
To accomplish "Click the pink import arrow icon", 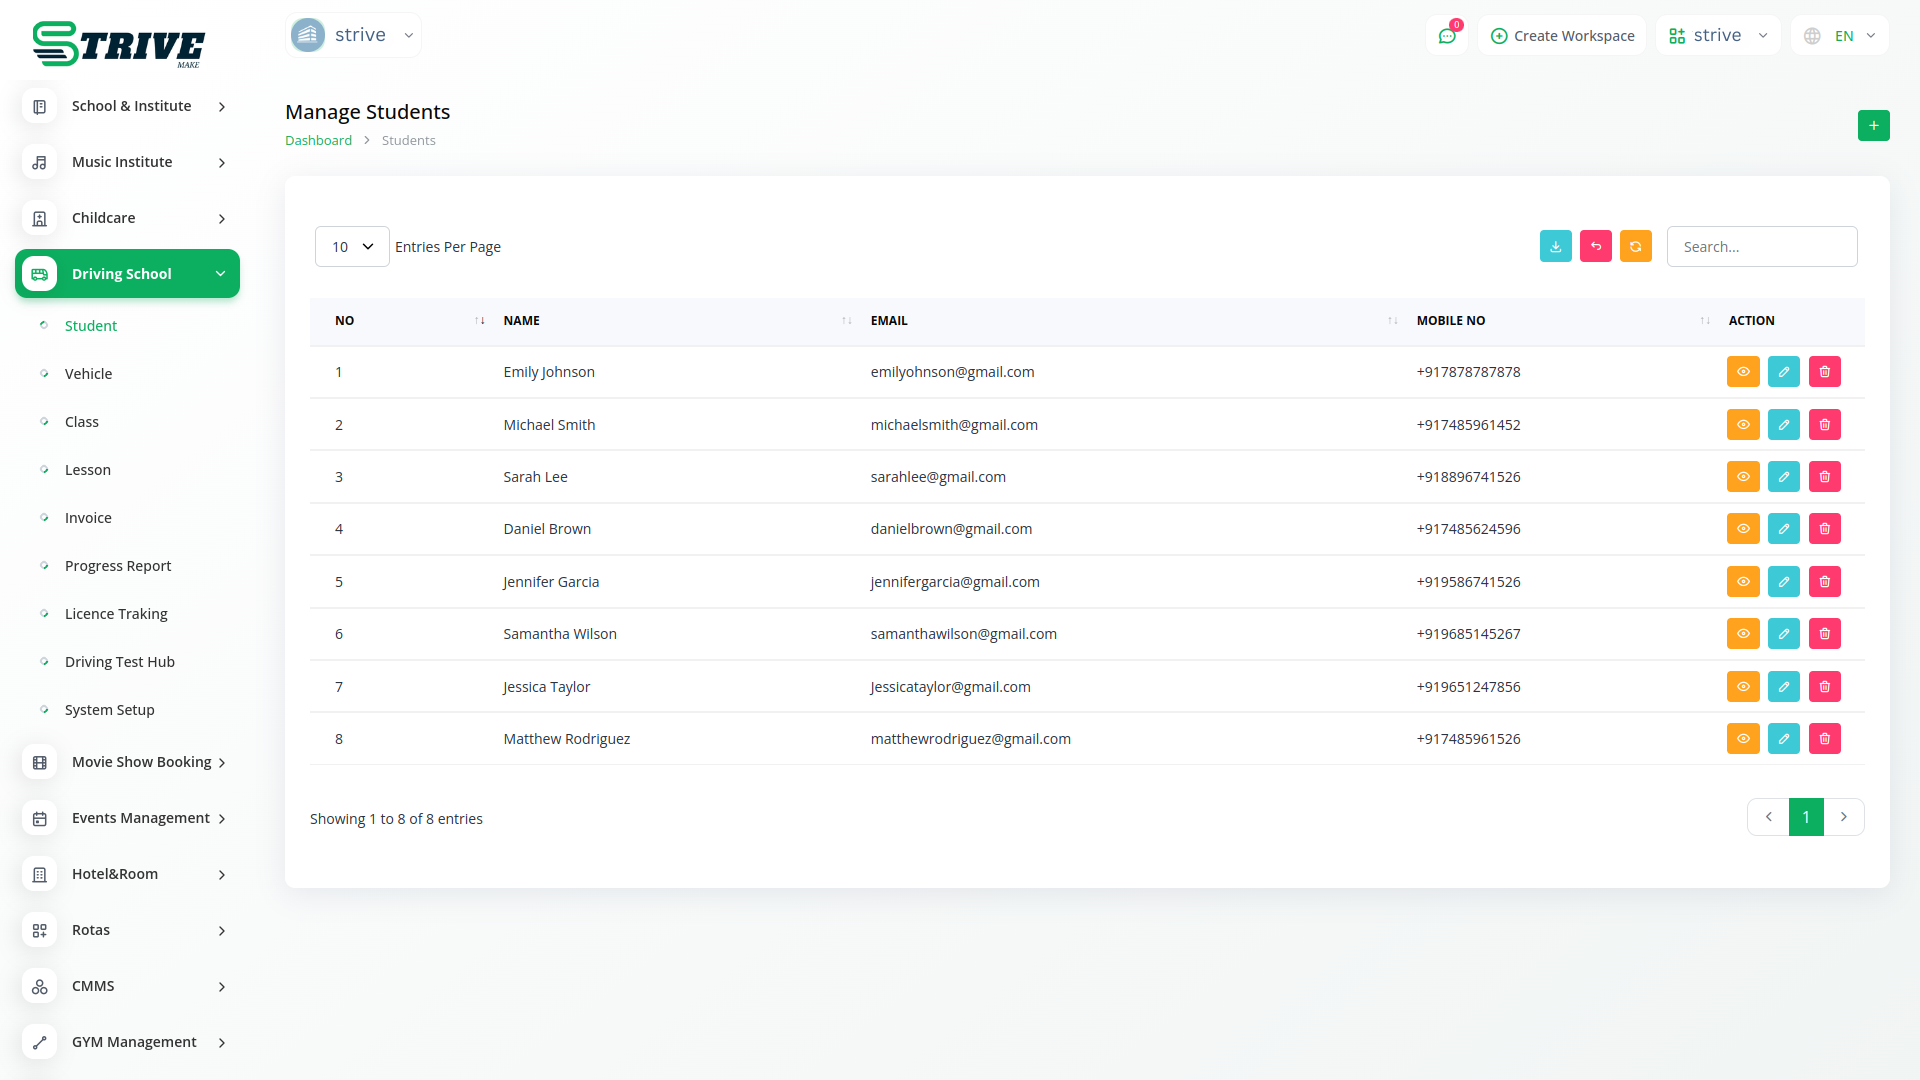I will (1595, 247).
